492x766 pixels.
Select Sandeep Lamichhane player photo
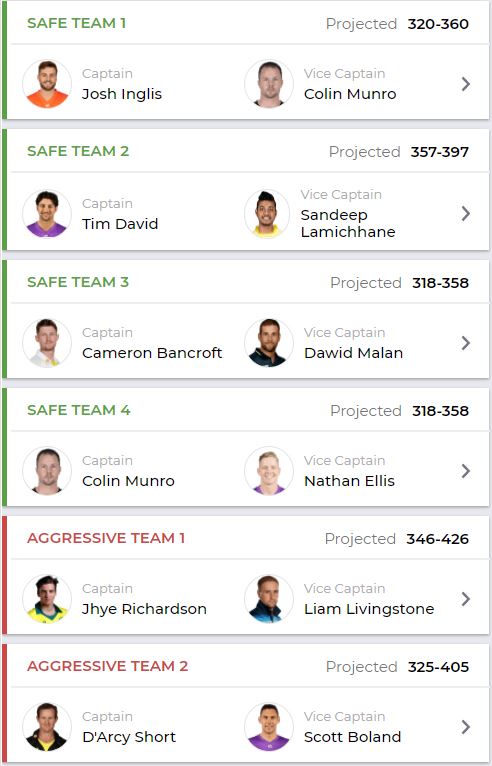(x=269, y=213)
